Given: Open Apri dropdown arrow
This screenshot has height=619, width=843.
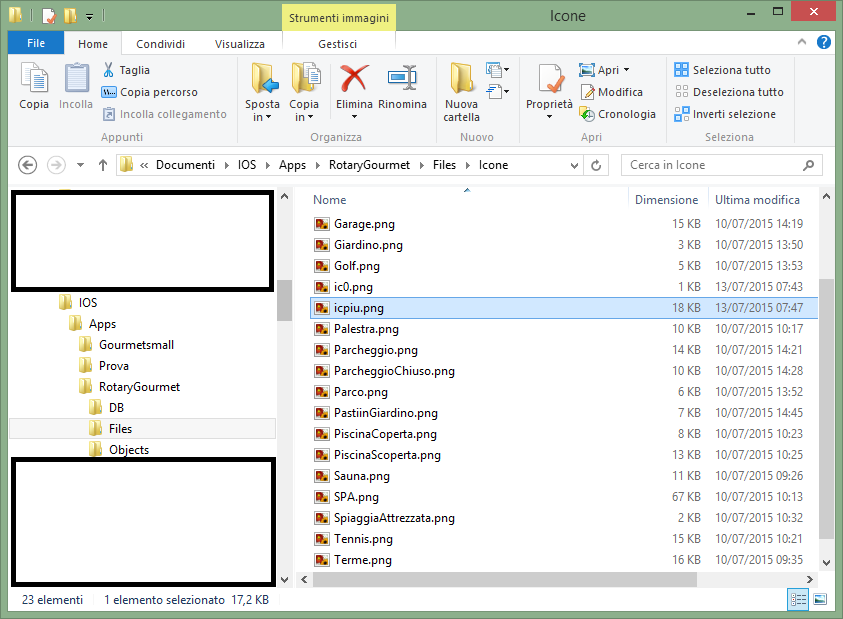Looking at the screenshot, I should (626, 70).
